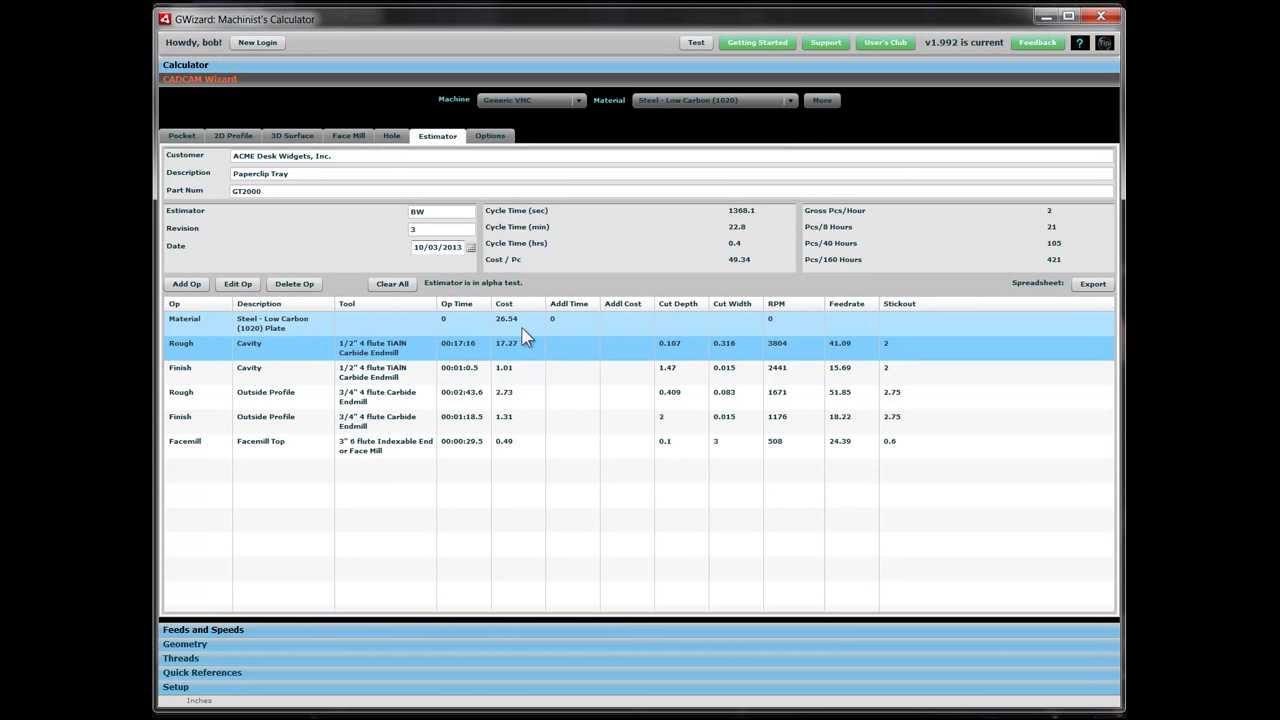This screenshot has height=720, width=1280.
Task: Select the Facemill Top operation row
Action: click(x=639, y=446)
